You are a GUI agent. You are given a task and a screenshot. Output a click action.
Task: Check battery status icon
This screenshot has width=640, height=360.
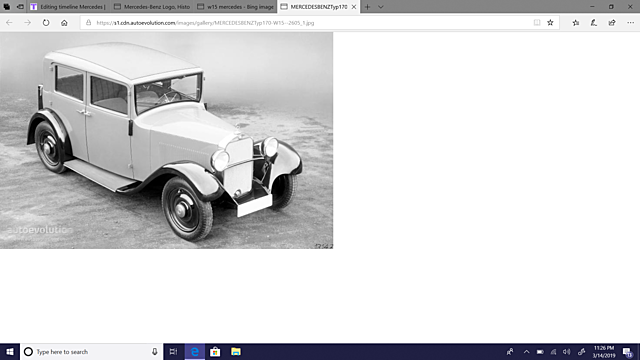pos(540,352)
